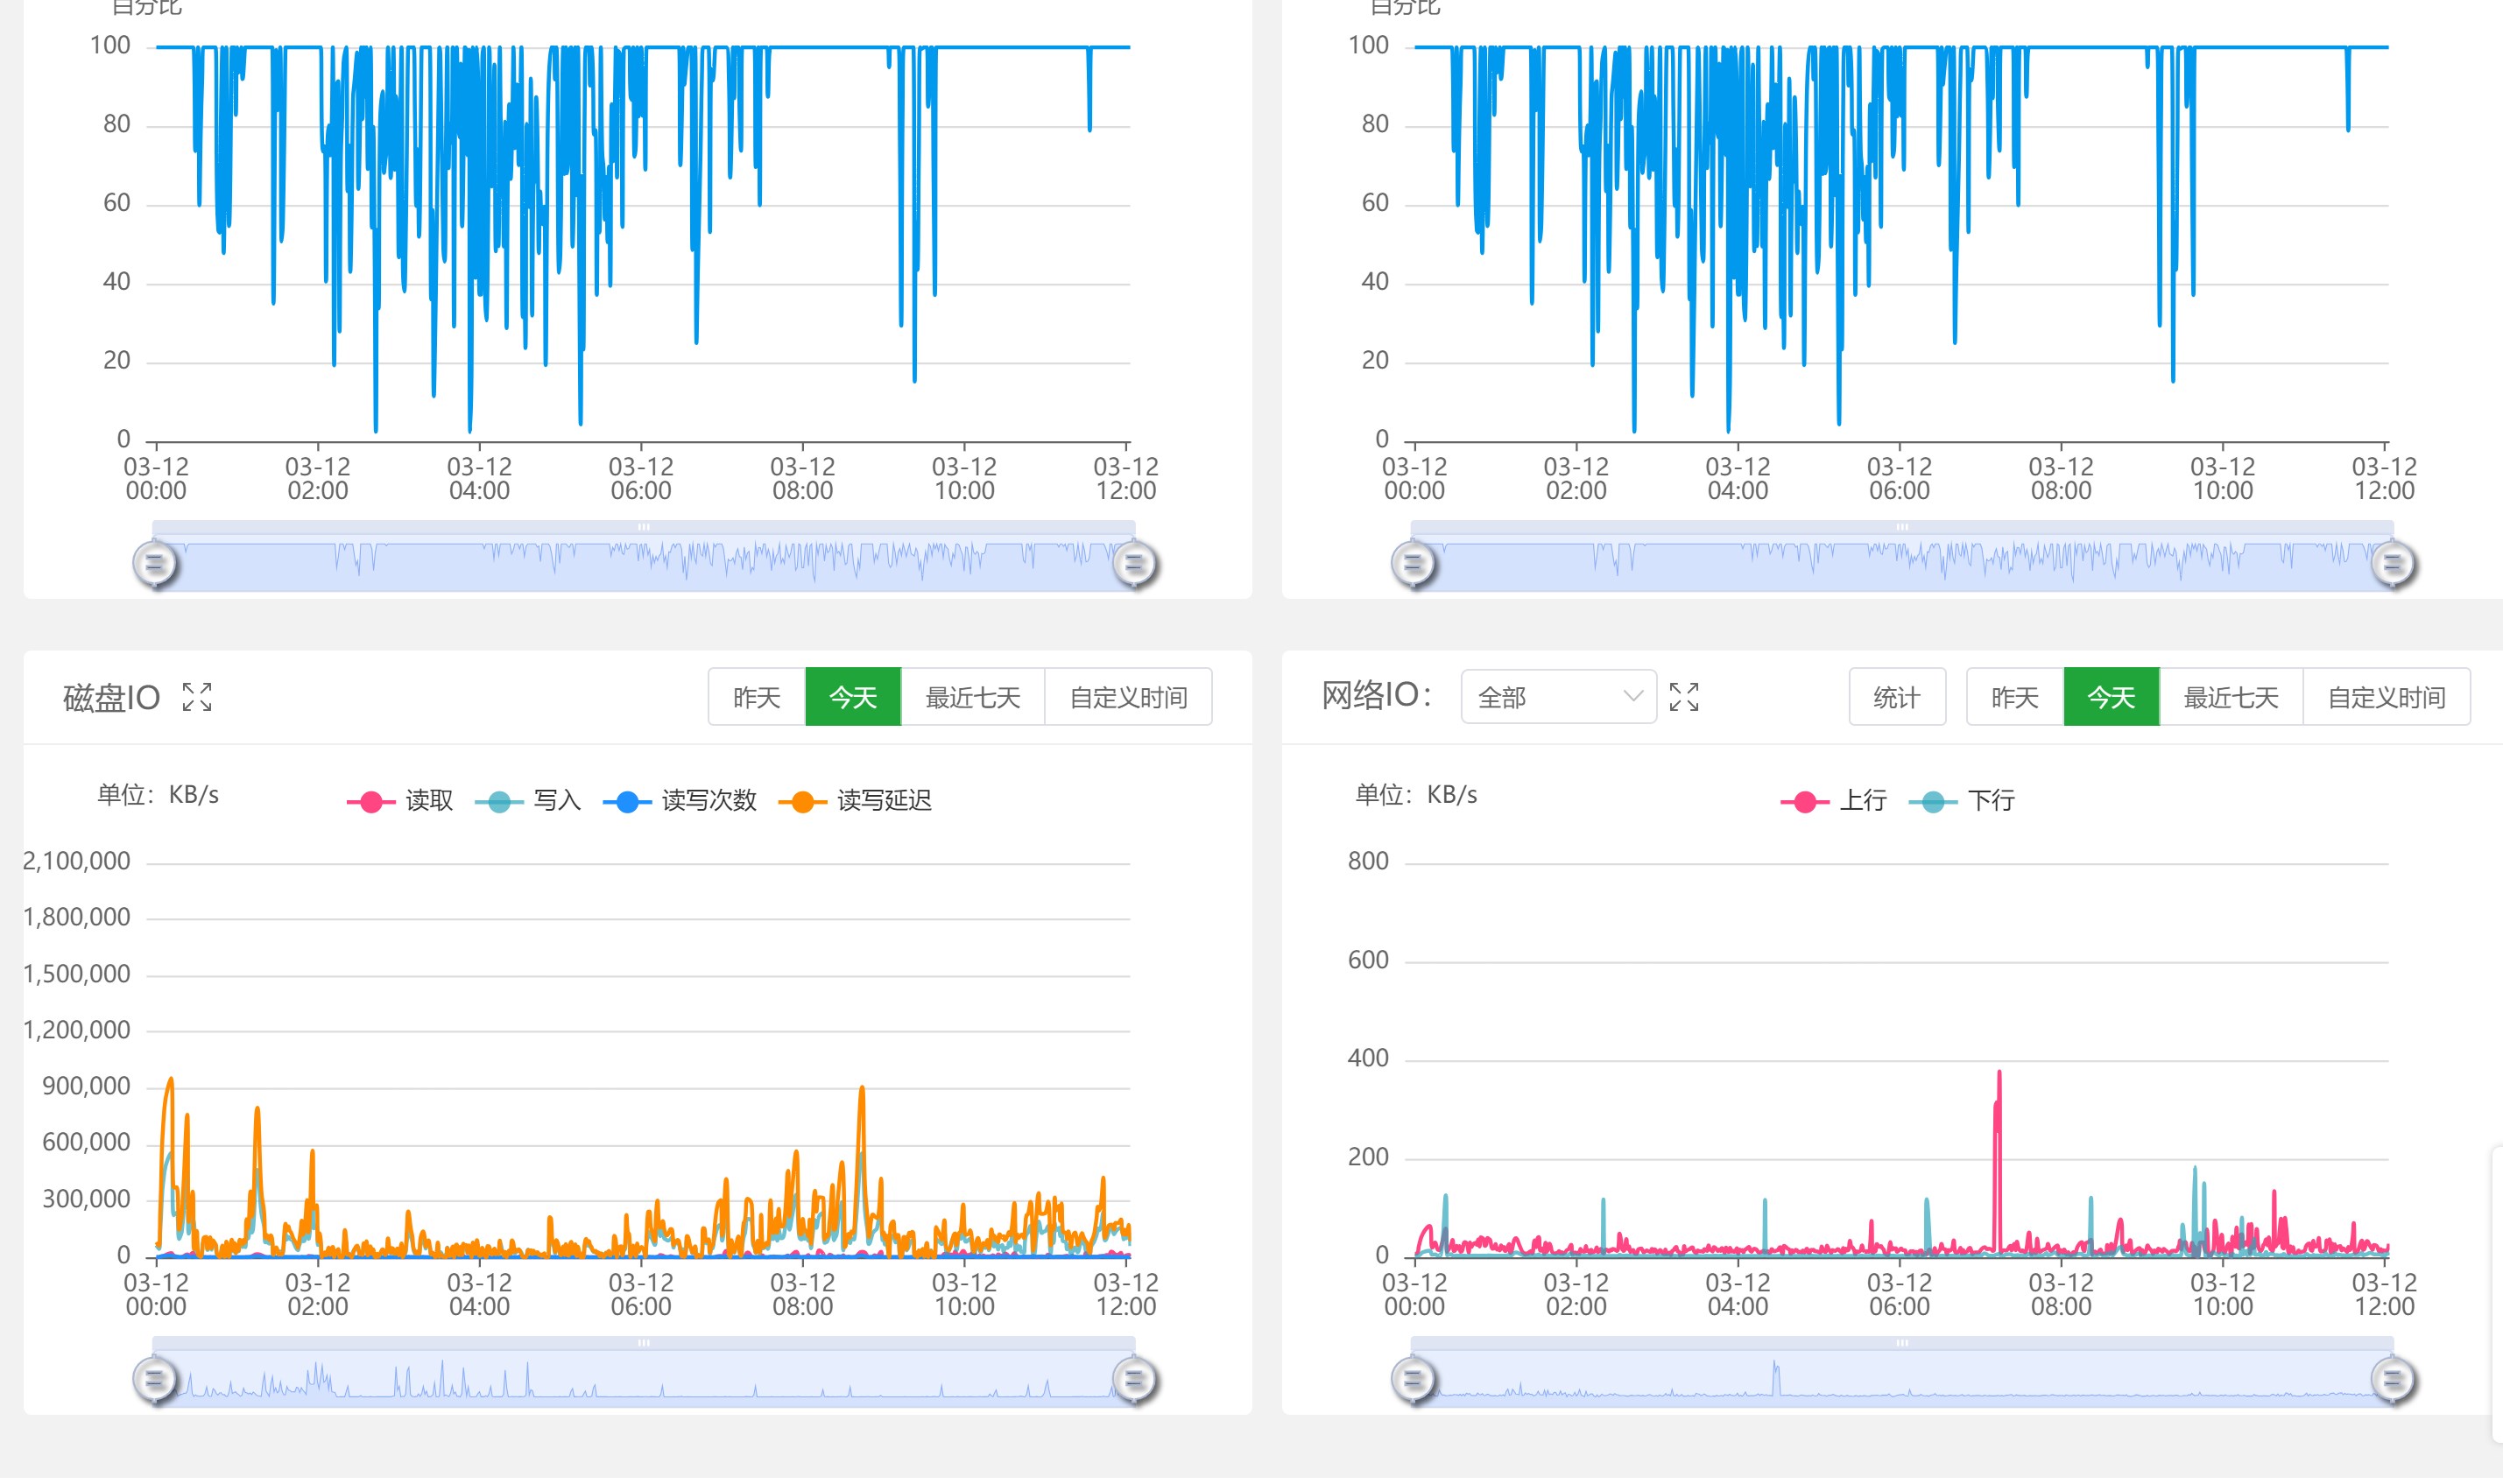
Task: Toggle the 读写次数 legend series
Action: [x=680, y=801]
